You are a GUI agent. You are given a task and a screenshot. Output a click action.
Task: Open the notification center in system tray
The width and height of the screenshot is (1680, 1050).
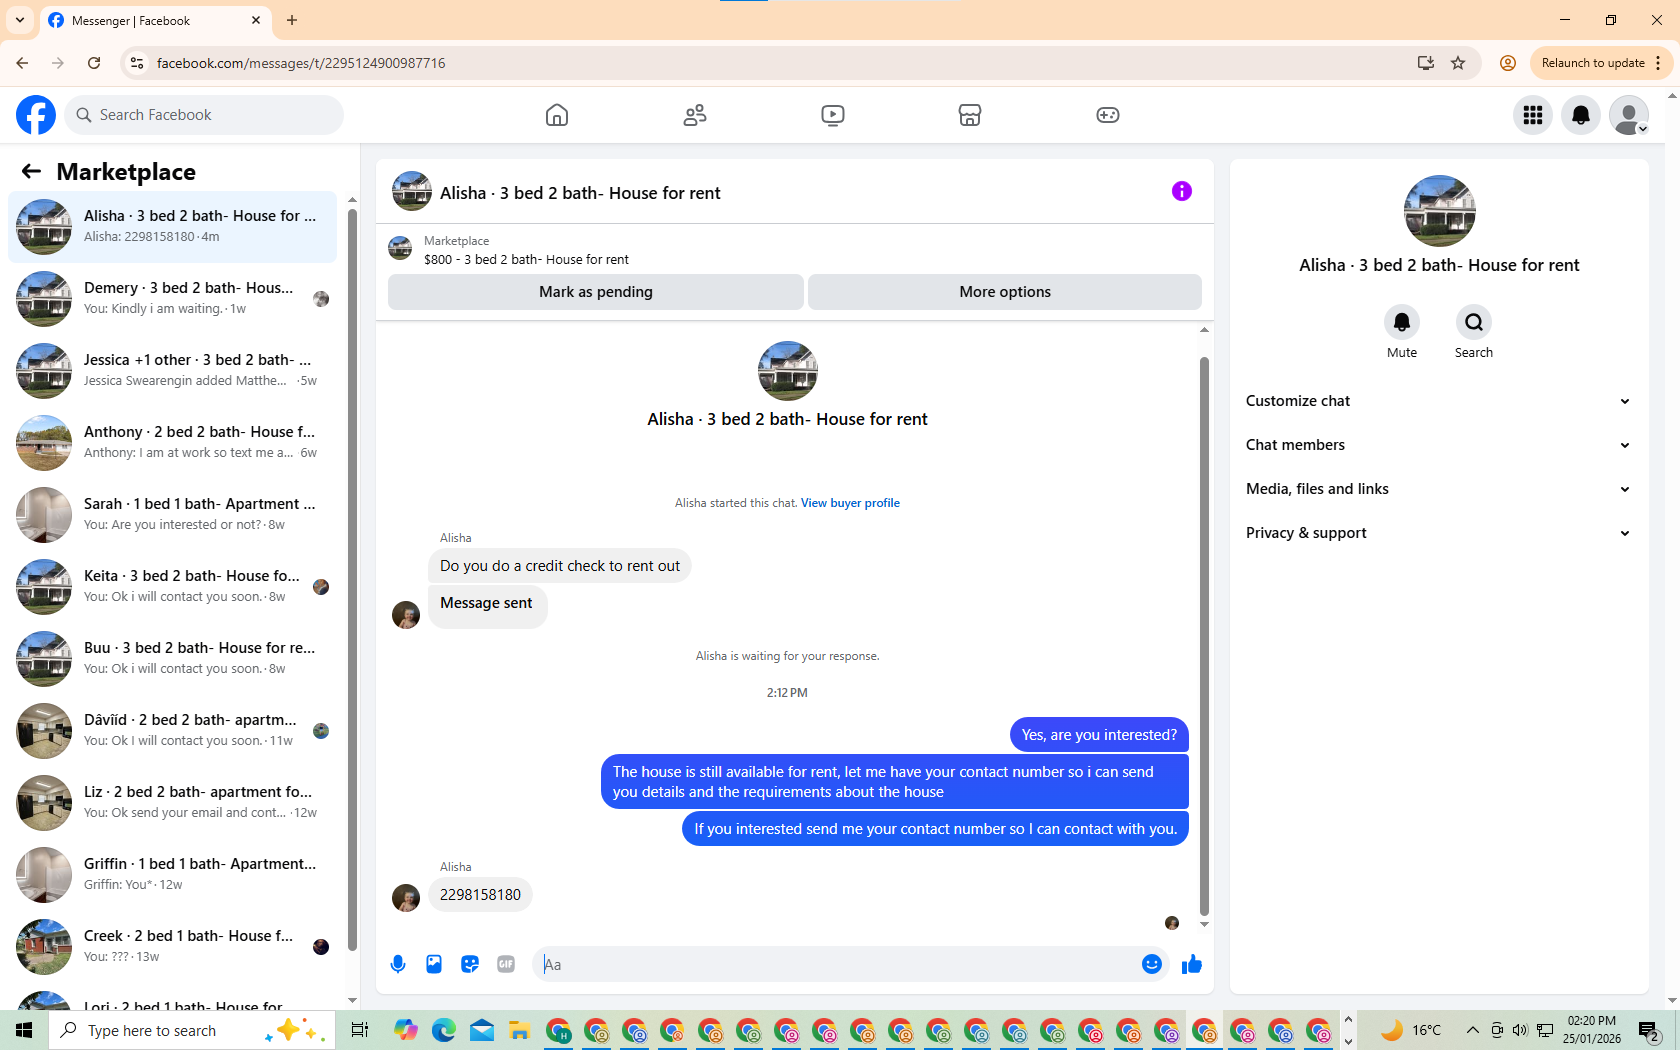pos(1649,1030)
